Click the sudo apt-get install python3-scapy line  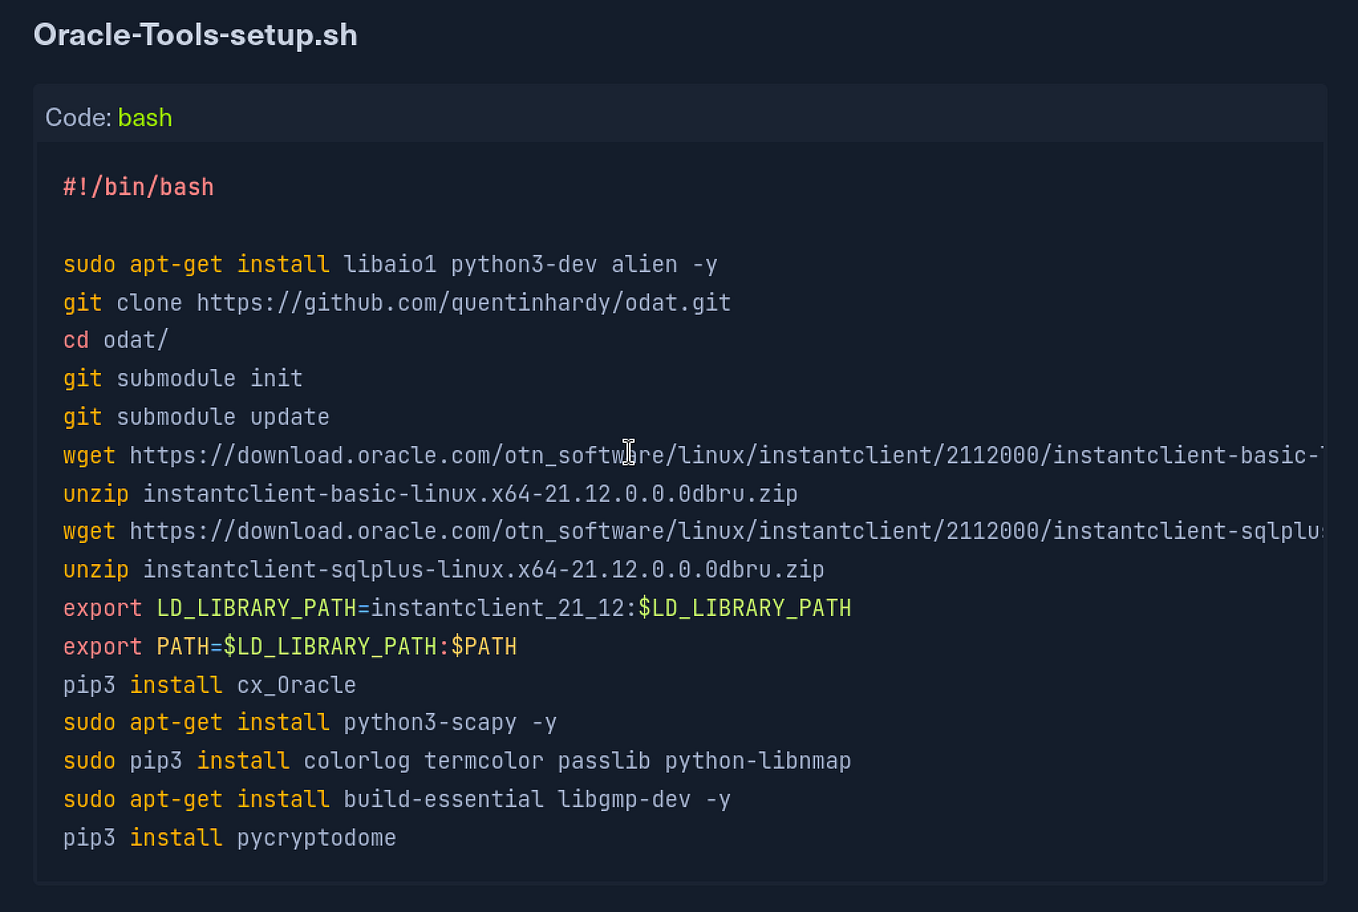[x=310, y=722]
